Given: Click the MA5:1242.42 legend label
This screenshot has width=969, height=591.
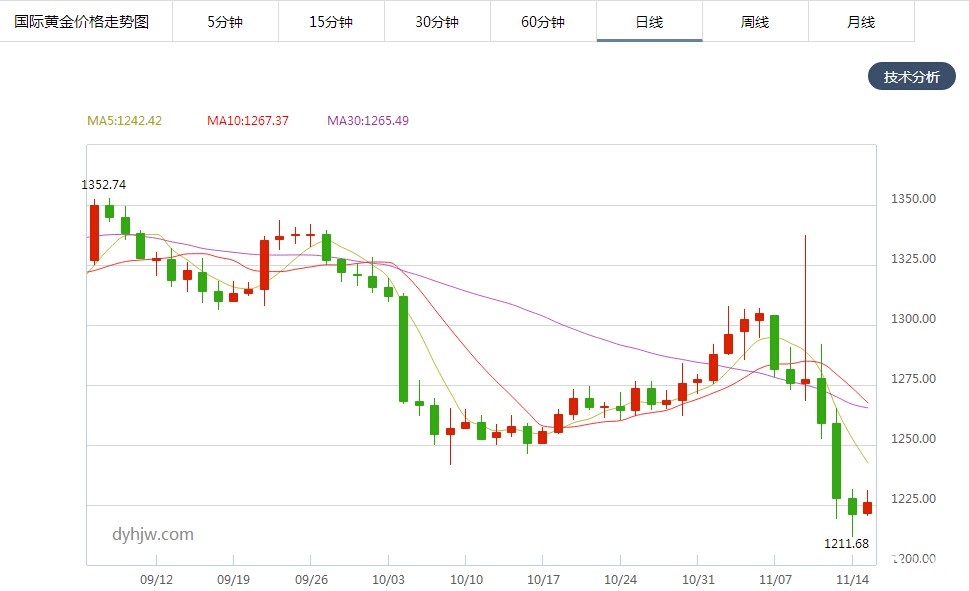Looking at the screenshot, I should [124, 121].
